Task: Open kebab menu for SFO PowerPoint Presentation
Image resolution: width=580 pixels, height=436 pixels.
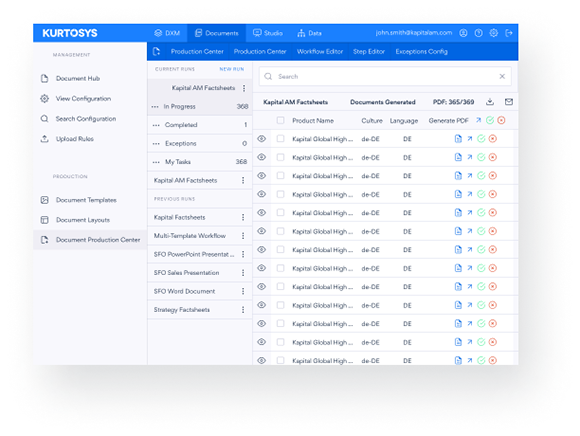Action: (243, 254)
